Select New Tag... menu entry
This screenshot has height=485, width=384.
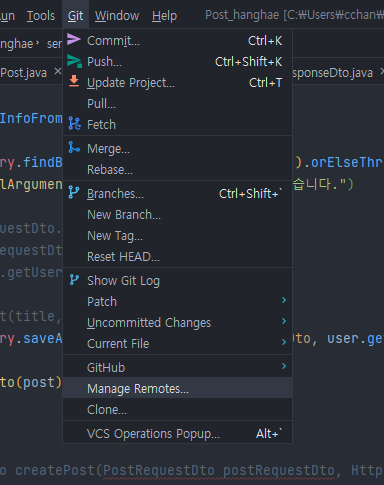[x=178, y=236]
